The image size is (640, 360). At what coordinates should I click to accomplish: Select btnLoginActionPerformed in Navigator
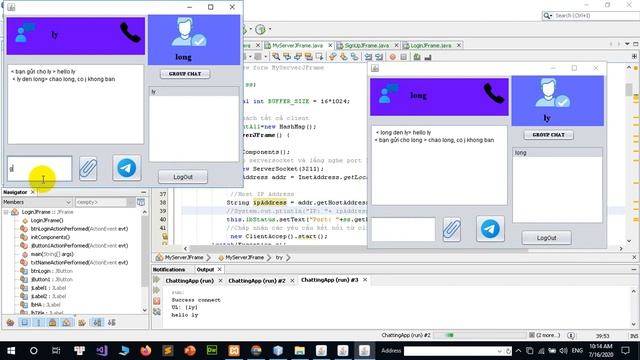point(79,229)
